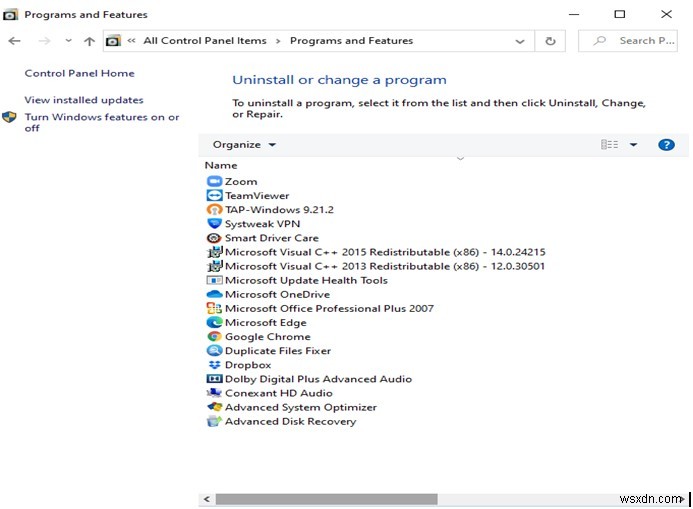Click the scroll left arrow
Screen dimensions: 693x509
click(x=206, y=499)
